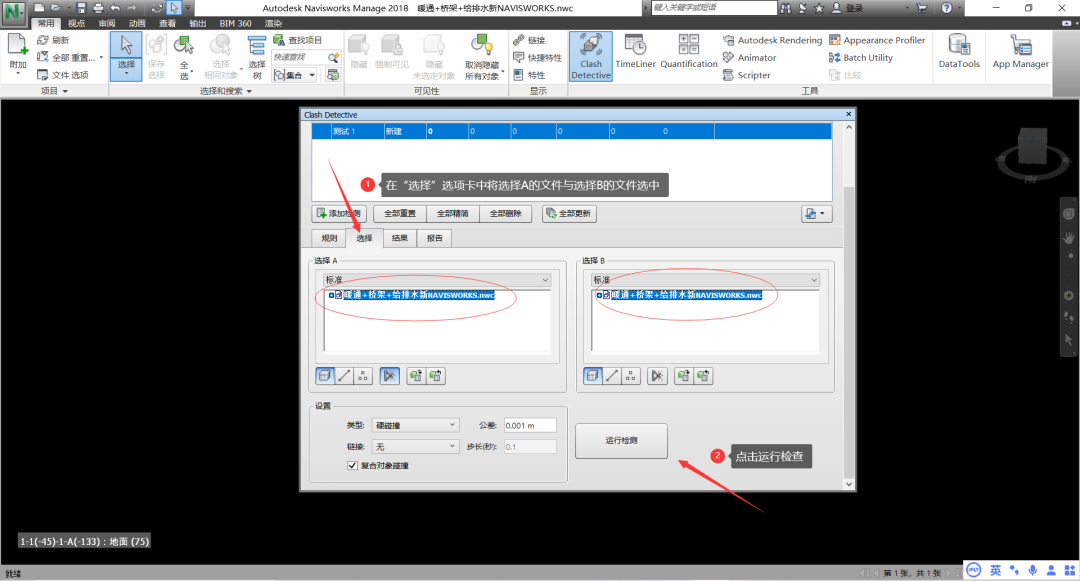Click the 添加检测 button

[x=340, y=213]
